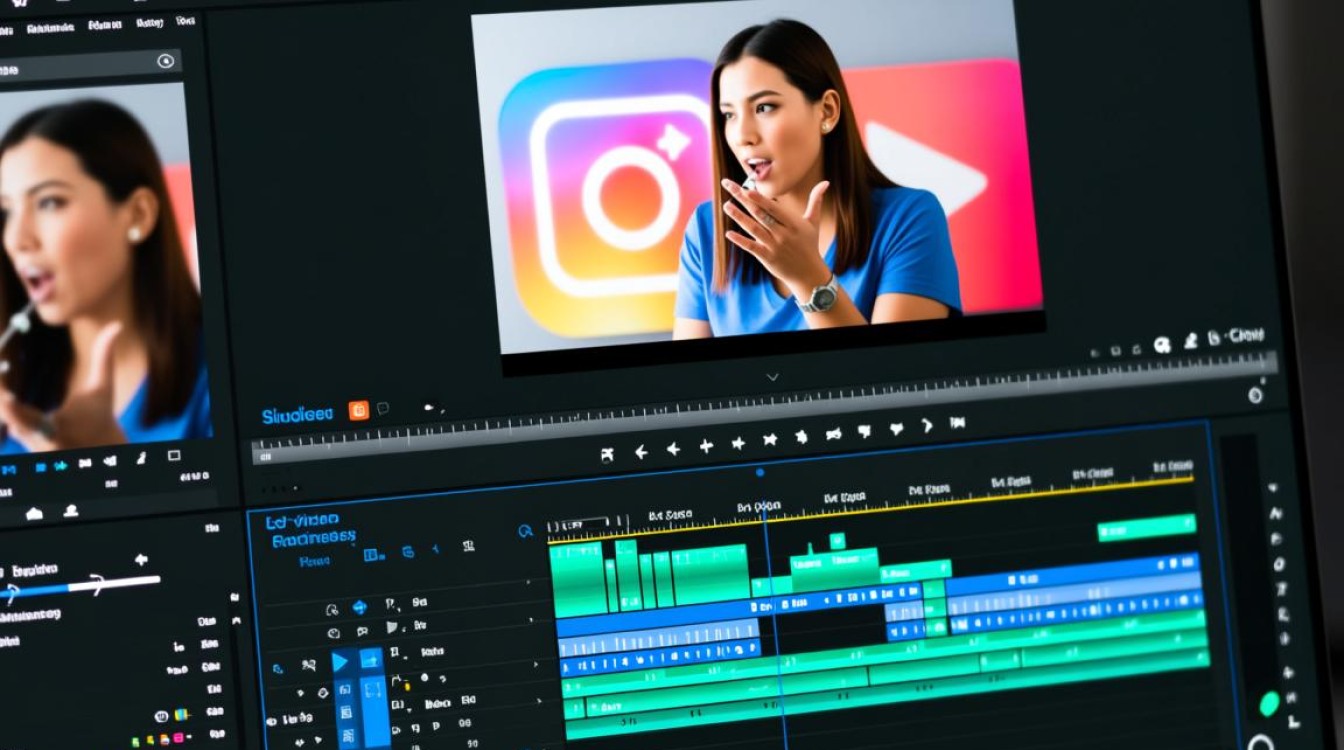This screenshot has width=1344, height=750.
Task: Expand the down chevron beneath the program preview
Action: click(772, 377)
